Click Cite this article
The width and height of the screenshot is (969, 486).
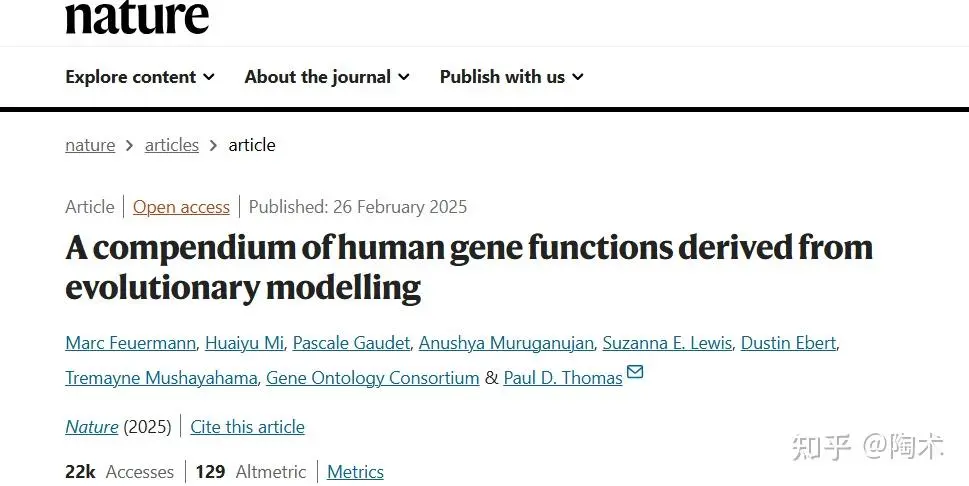pos(247,427)
